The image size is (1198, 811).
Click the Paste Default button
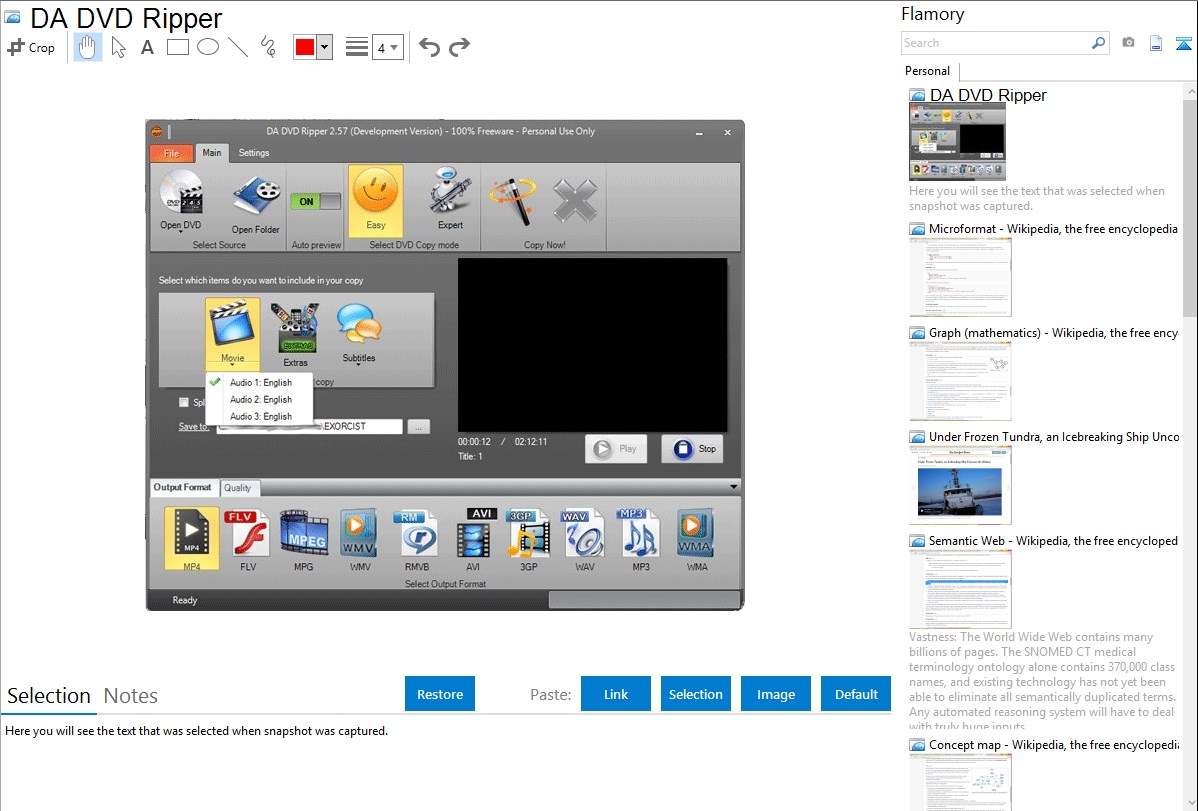(856, 694)
